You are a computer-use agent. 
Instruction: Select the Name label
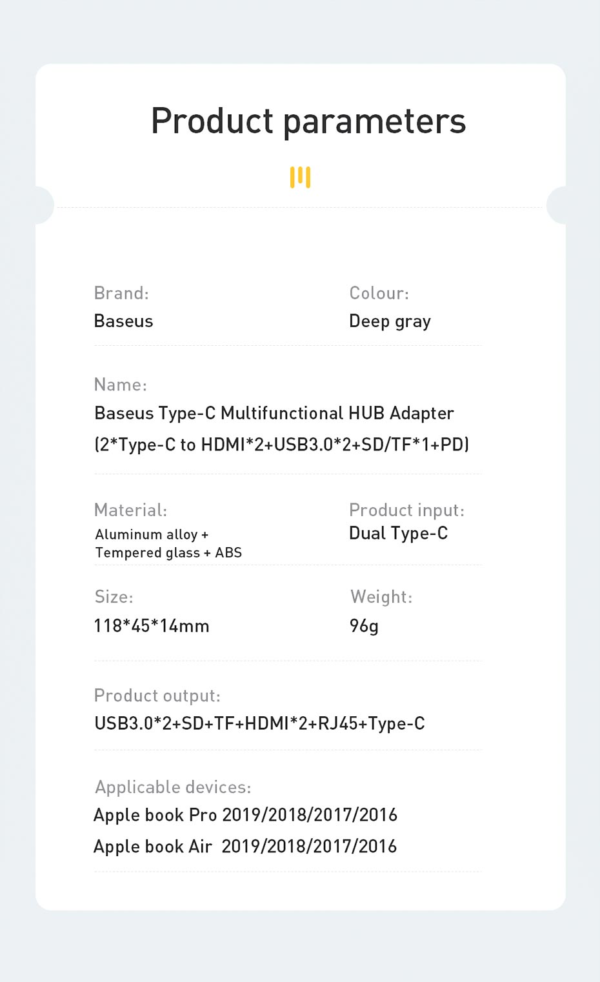pos(120,385)
